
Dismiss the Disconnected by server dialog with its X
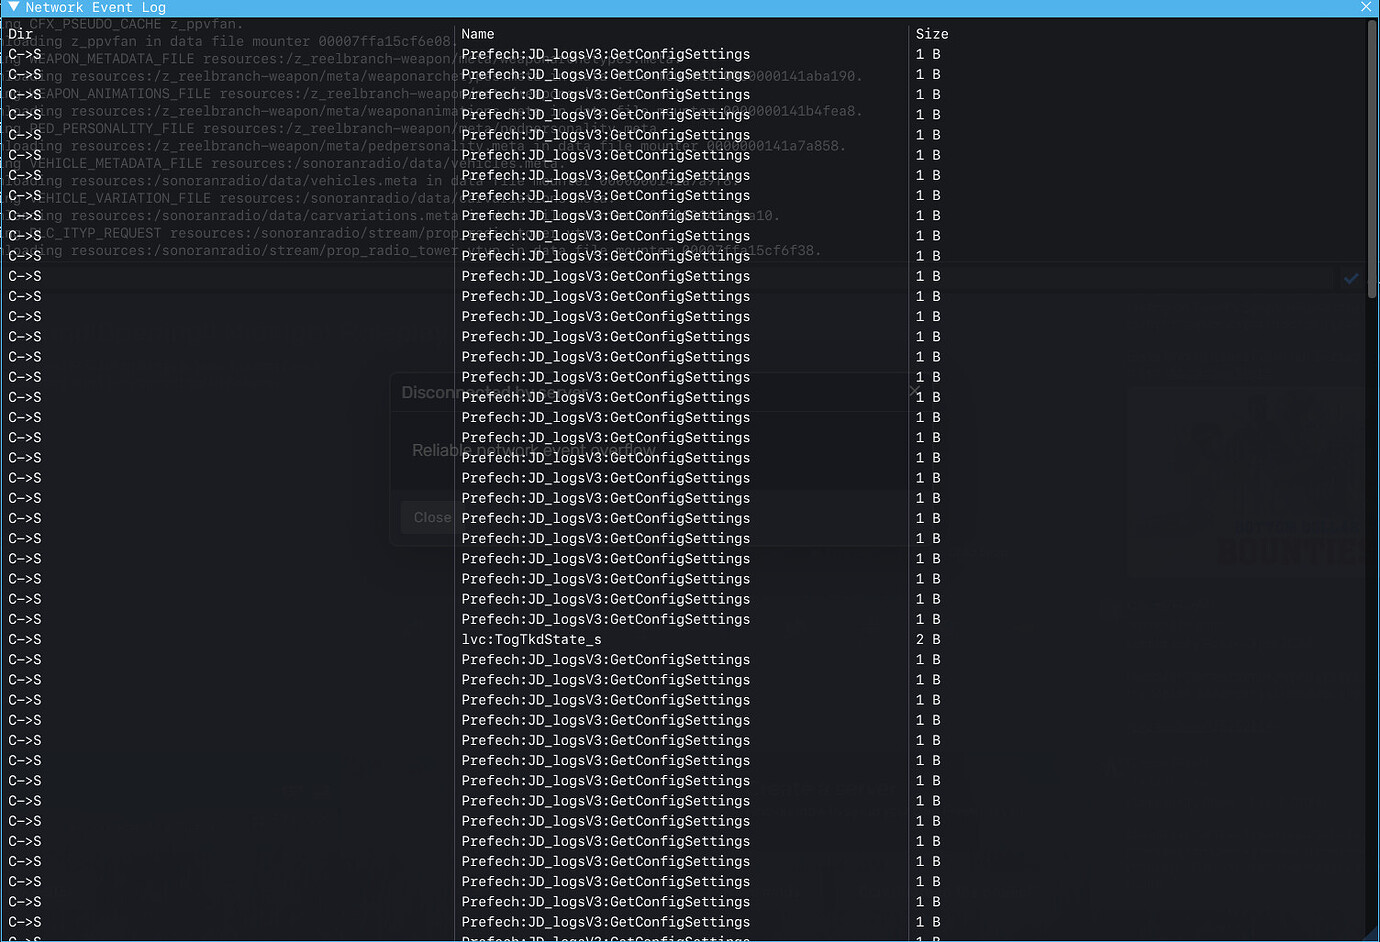pos(913,390)
